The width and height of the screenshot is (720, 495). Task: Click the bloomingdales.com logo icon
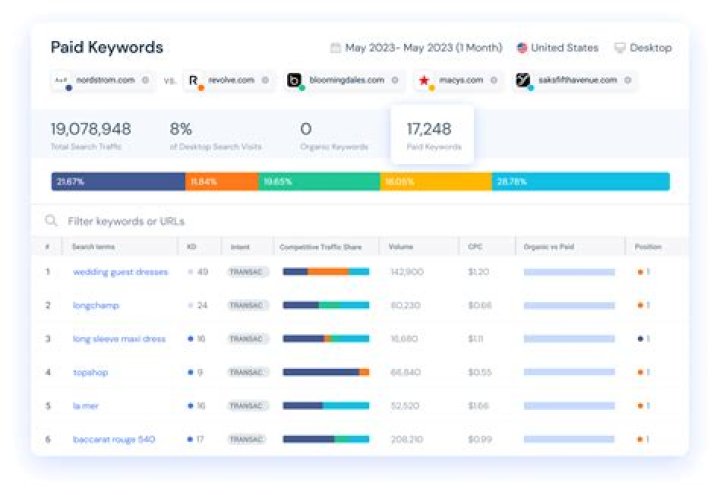(294, 80)
